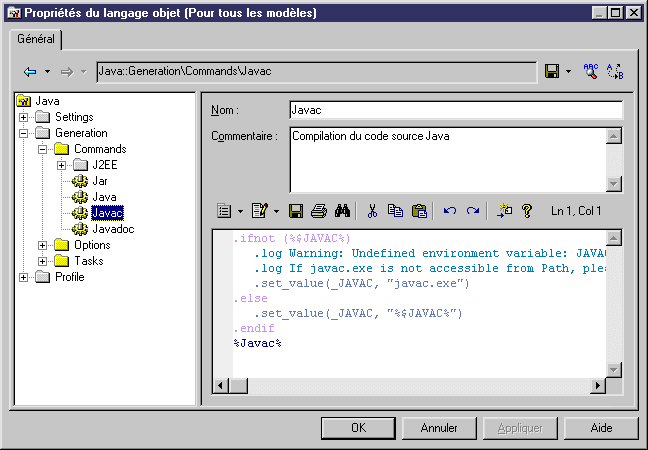Select the Tasks tree item
The height and width of the screenshot is (450, 648).
pyautogui.click(x=89, y=261)
